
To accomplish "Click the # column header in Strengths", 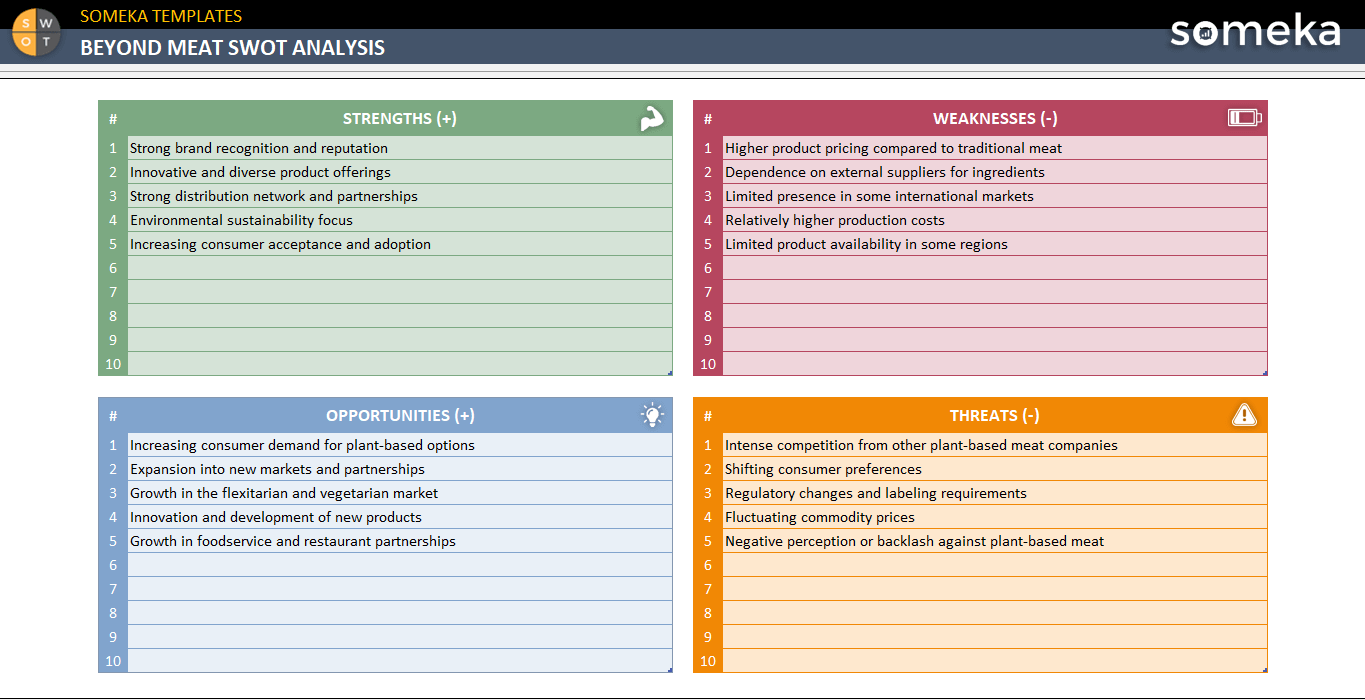I will 113,118.
